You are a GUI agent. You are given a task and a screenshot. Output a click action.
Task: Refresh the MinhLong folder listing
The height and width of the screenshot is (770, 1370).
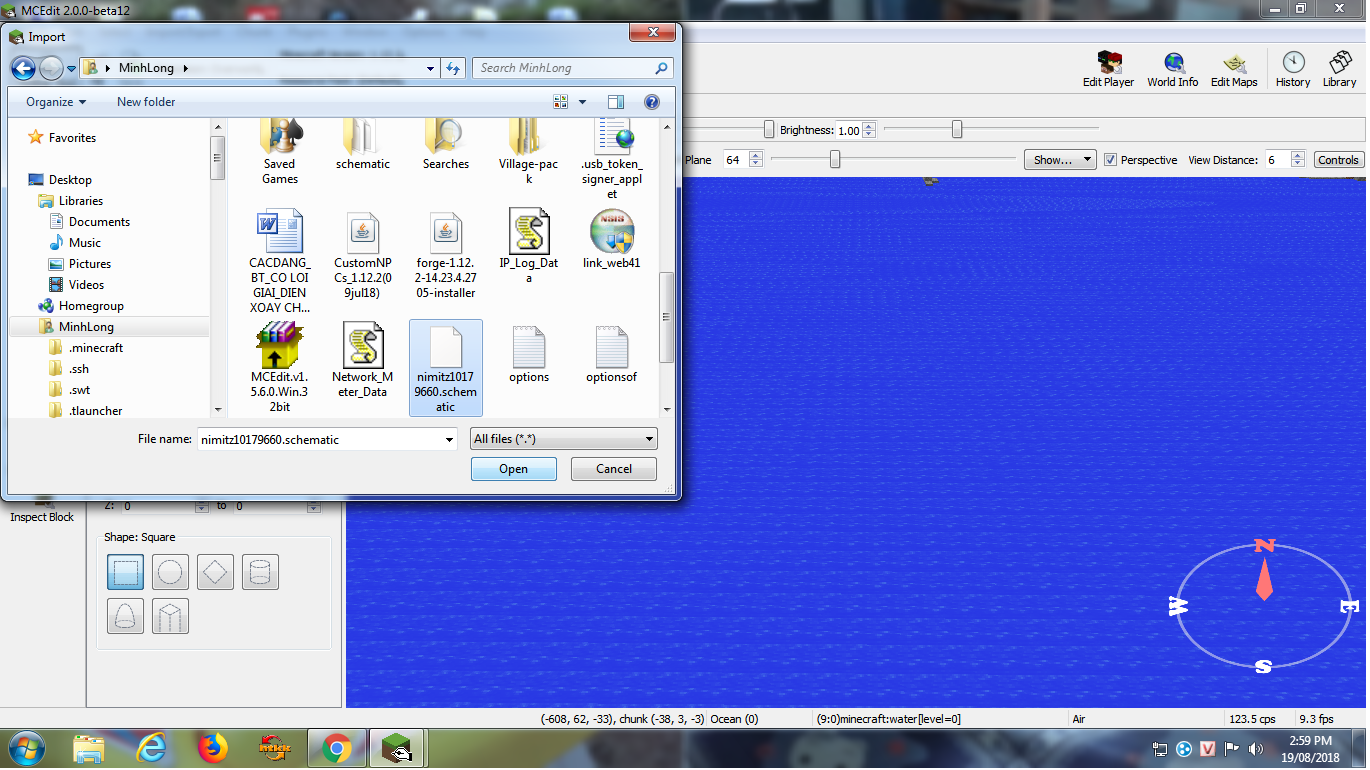coord(454,68)
